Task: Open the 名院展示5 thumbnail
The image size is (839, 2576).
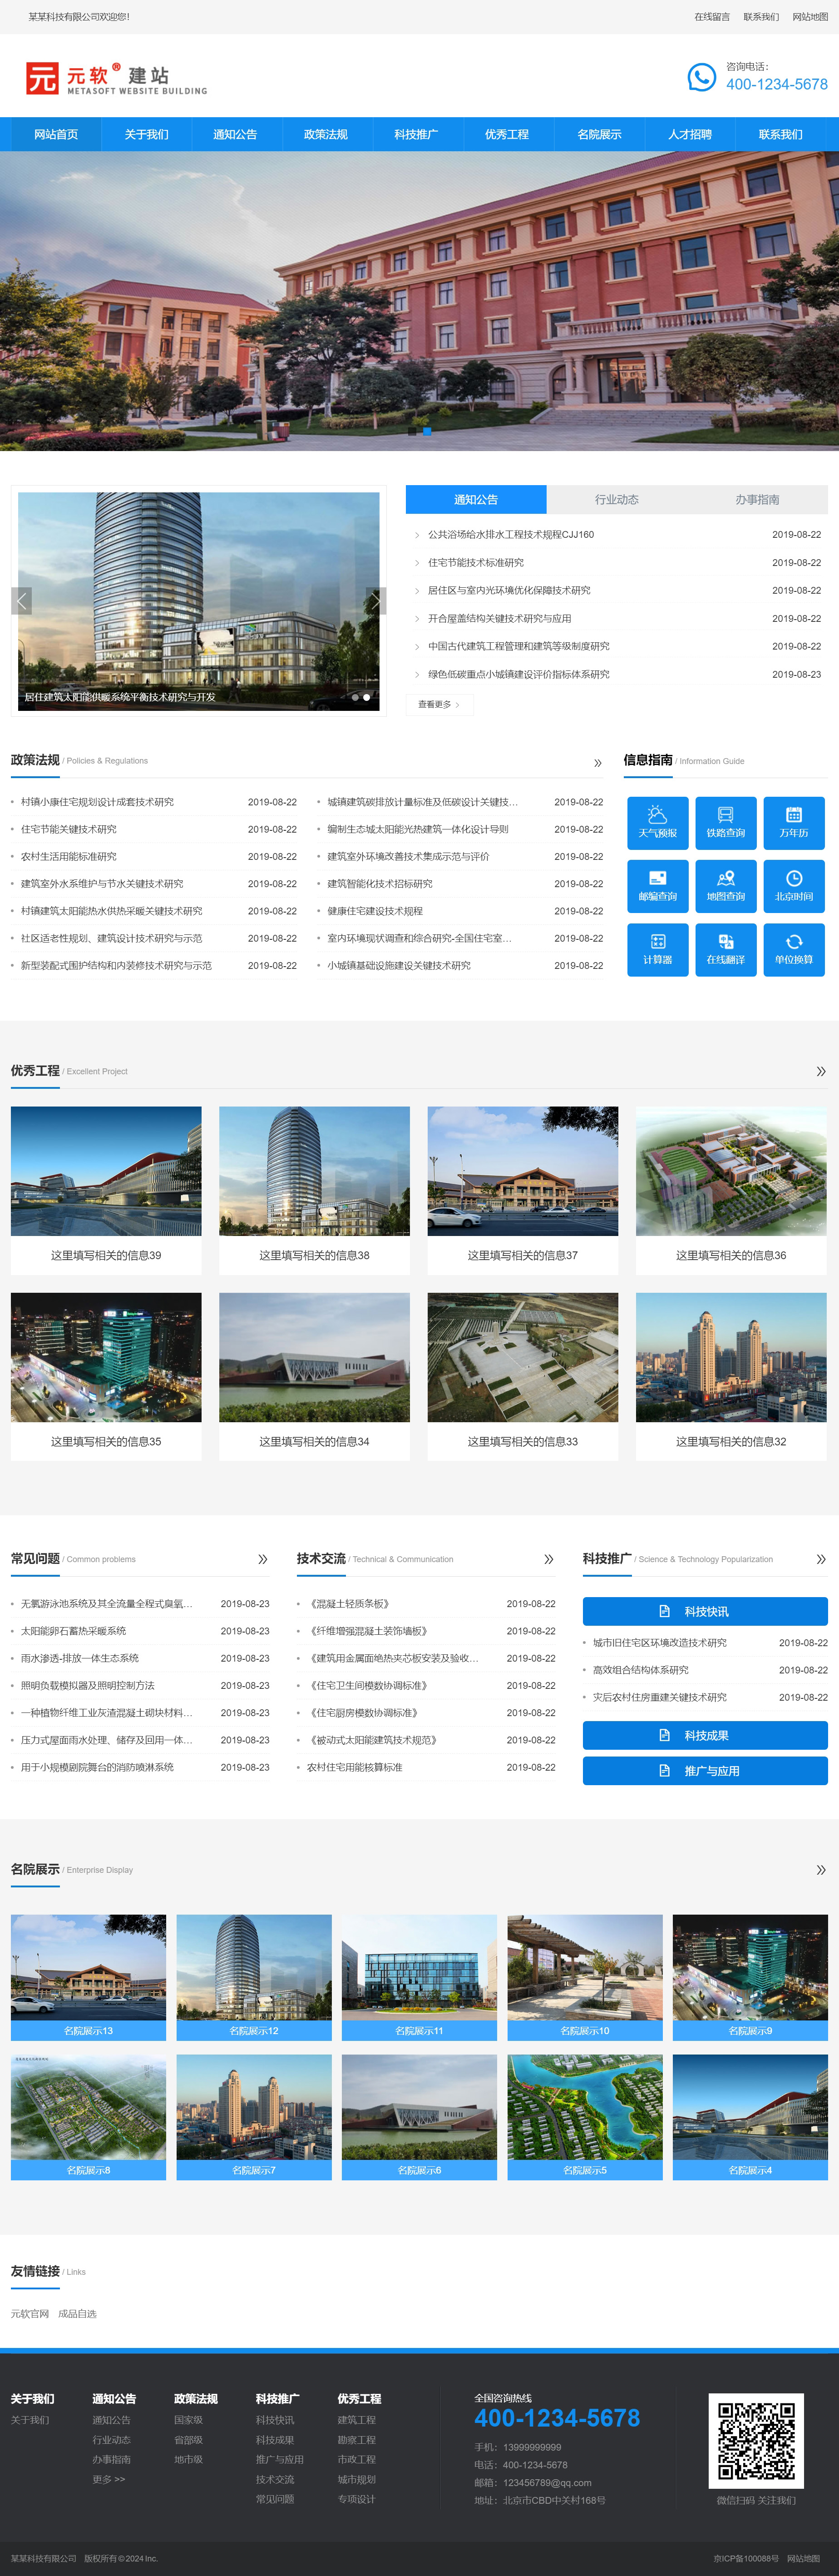Action: tap(585, 2117)
